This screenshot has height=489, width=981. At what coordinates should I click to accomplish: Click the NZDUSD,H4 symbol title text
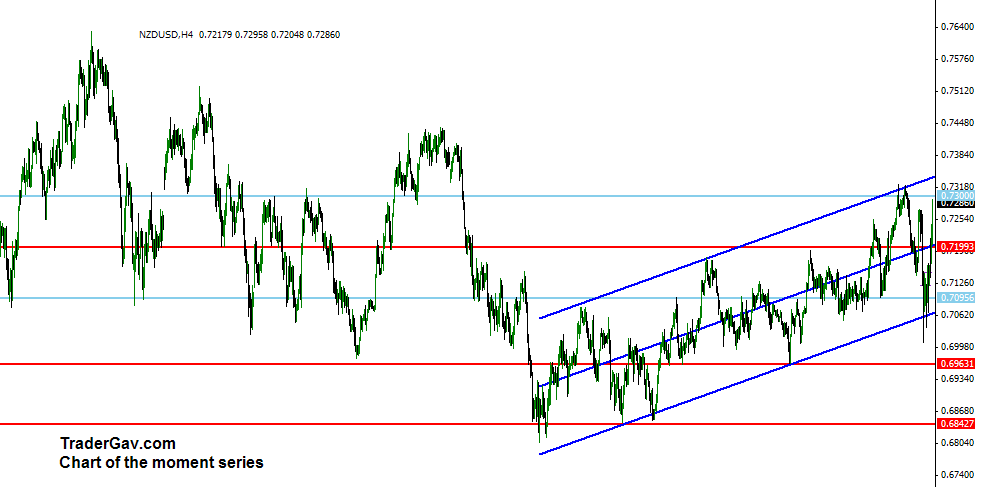click(167, 35)
